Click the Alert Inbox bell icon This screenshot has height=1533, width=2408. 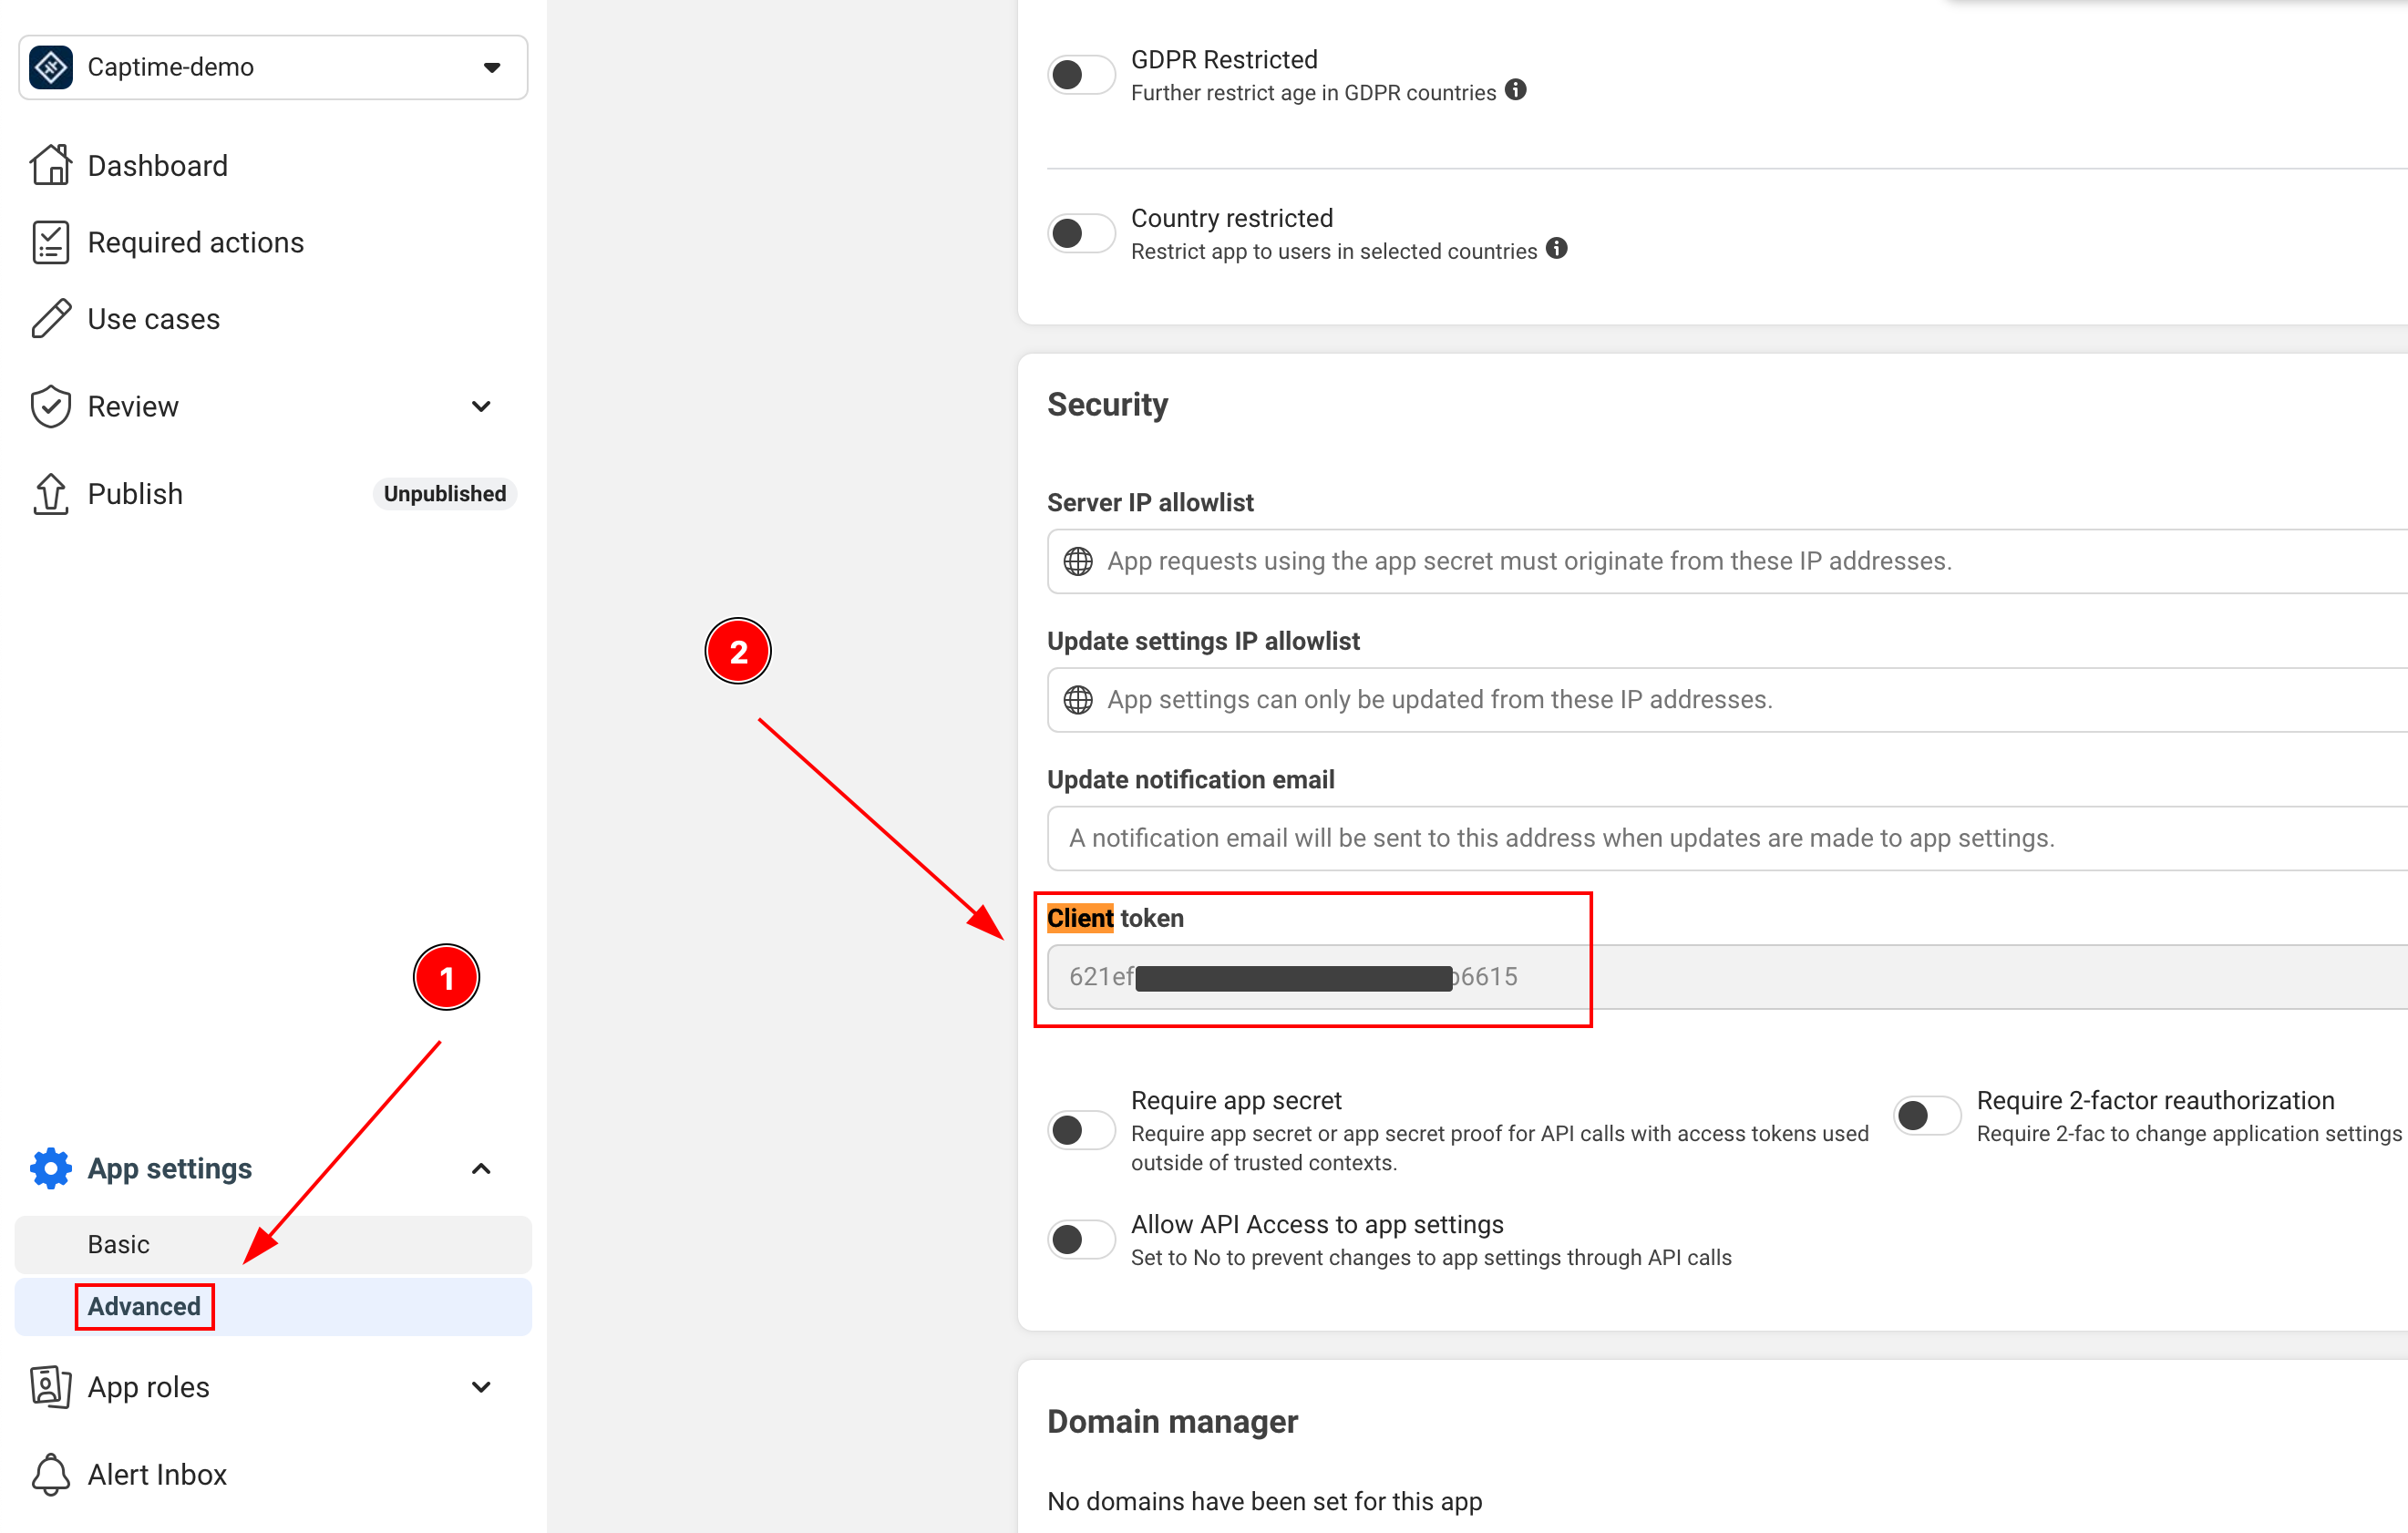(51, 1473)
